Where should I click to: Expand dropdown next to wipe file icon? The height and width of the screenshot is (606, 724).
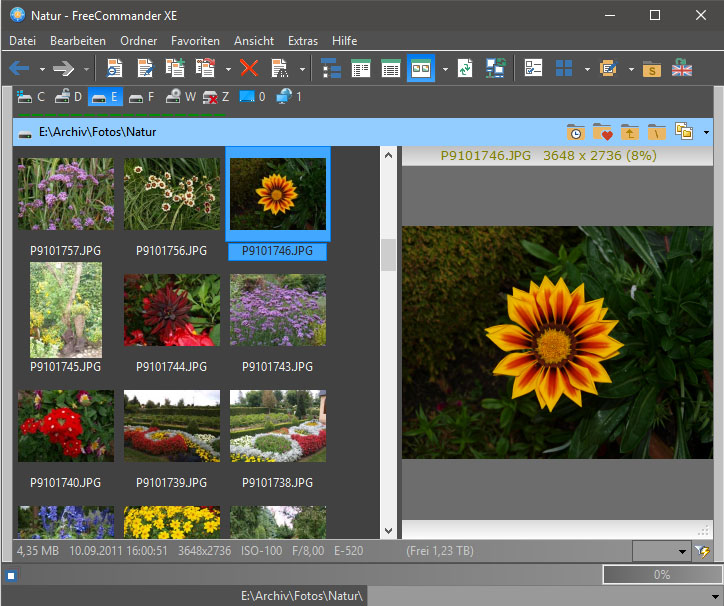[302, 69]
